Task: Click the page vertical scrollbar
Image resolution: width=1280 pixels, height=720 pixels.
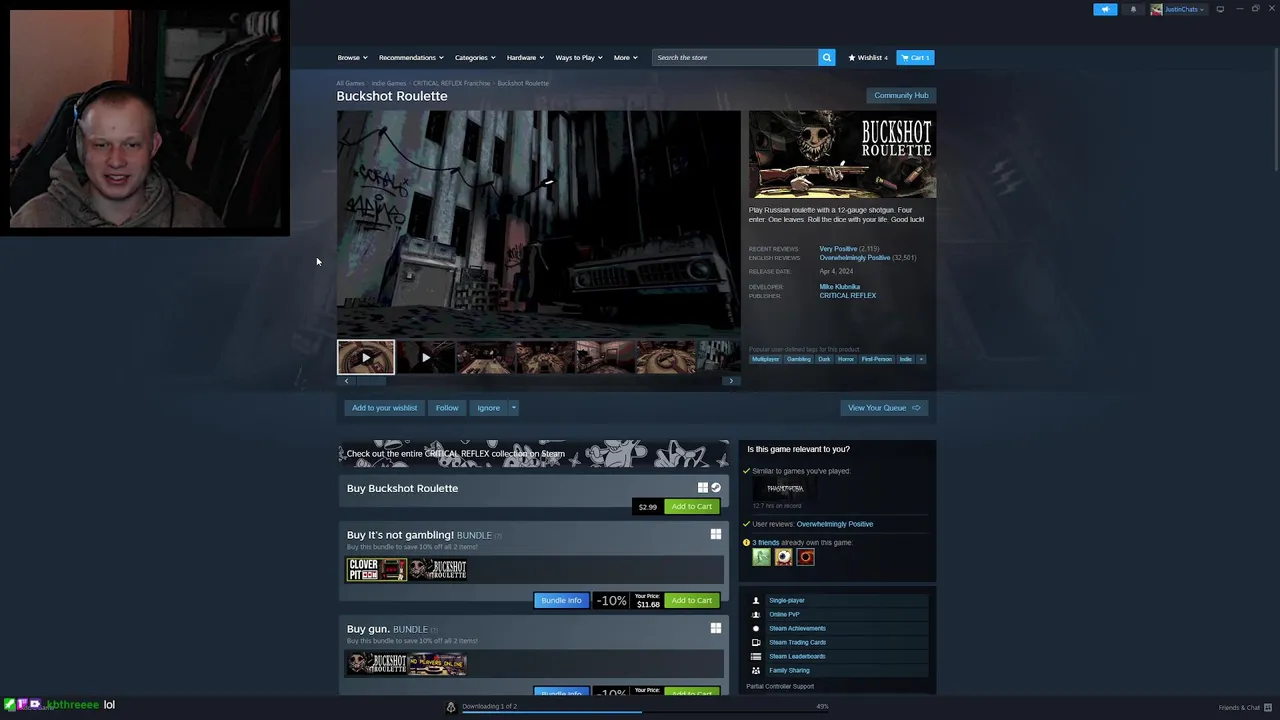Action: (1275, 110)
